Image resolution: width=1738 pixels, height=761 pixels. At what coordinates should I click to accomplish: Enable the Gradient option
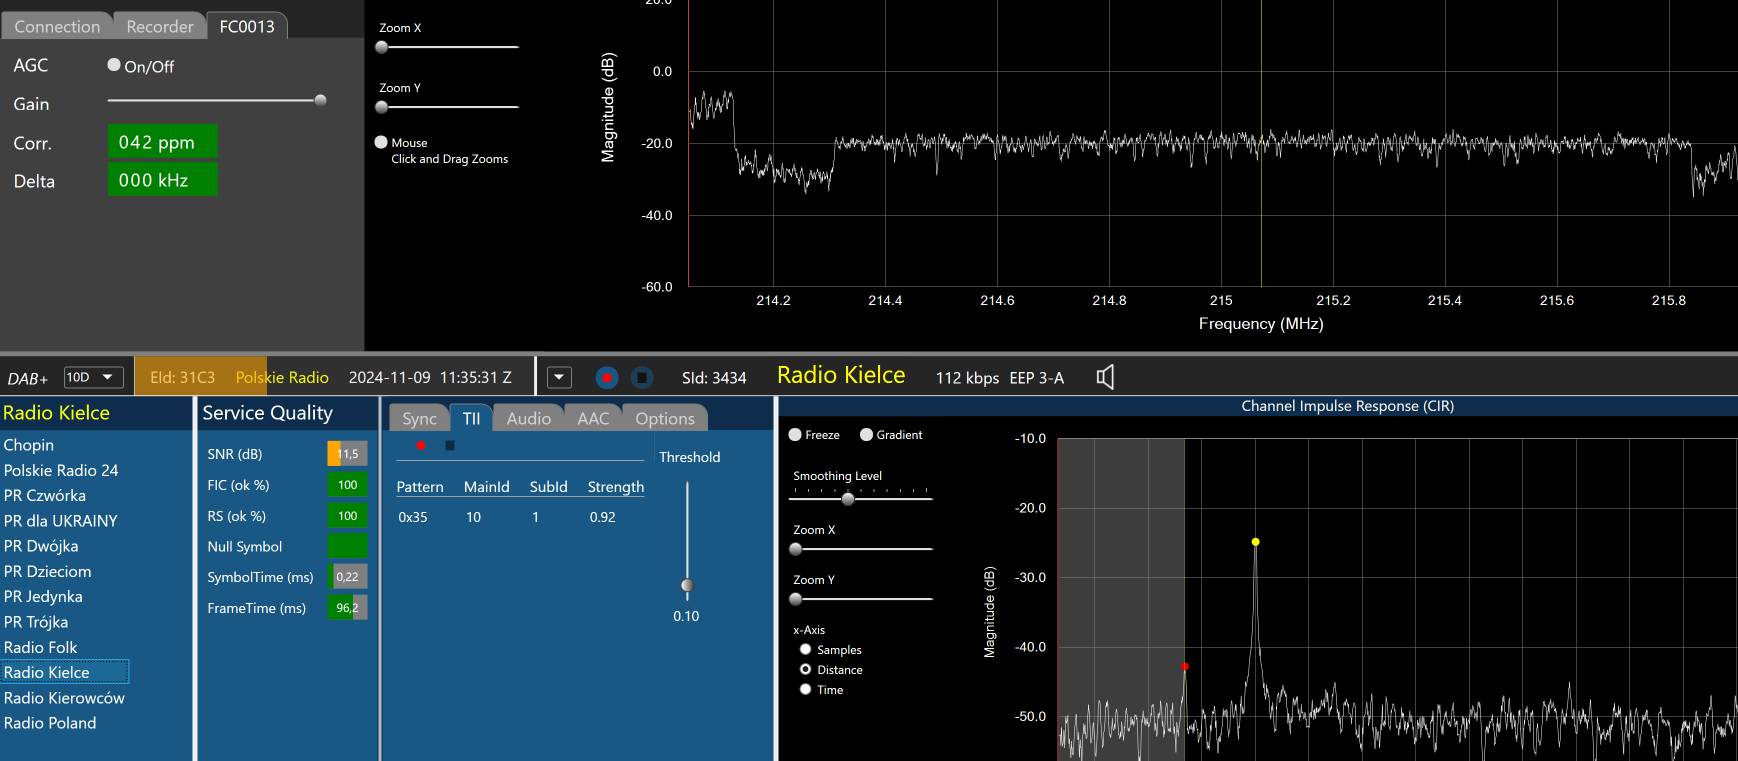pos(867,435)
